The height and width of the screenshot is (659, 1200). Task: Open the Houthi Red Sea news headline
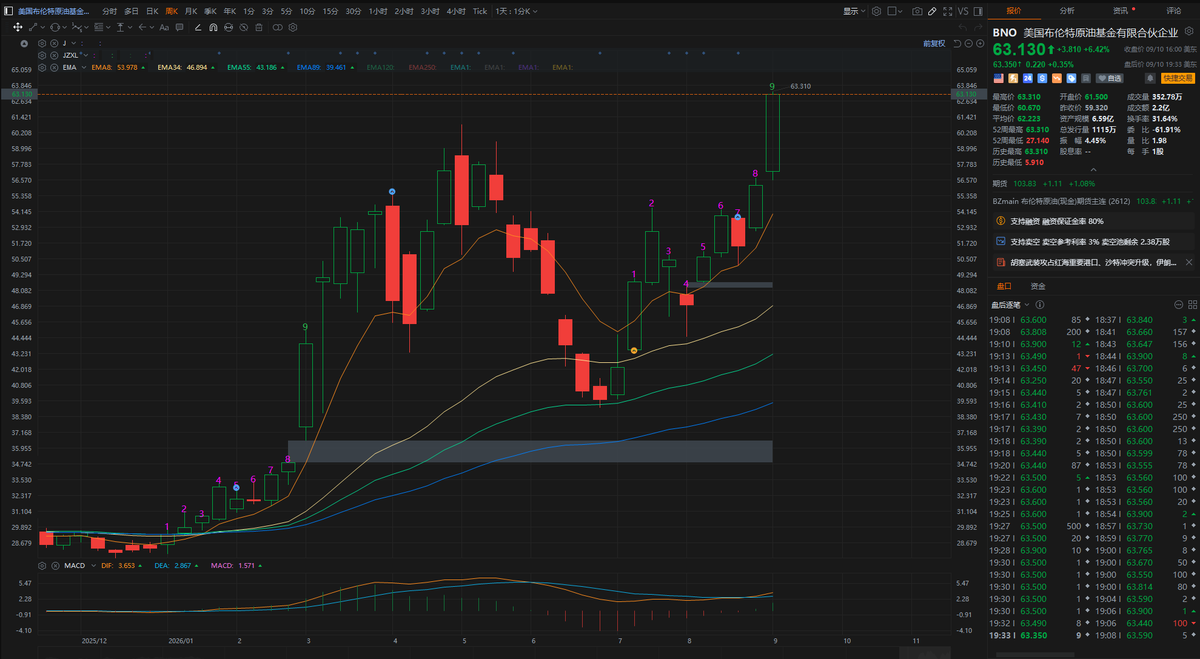click(x=1094, y=262)
